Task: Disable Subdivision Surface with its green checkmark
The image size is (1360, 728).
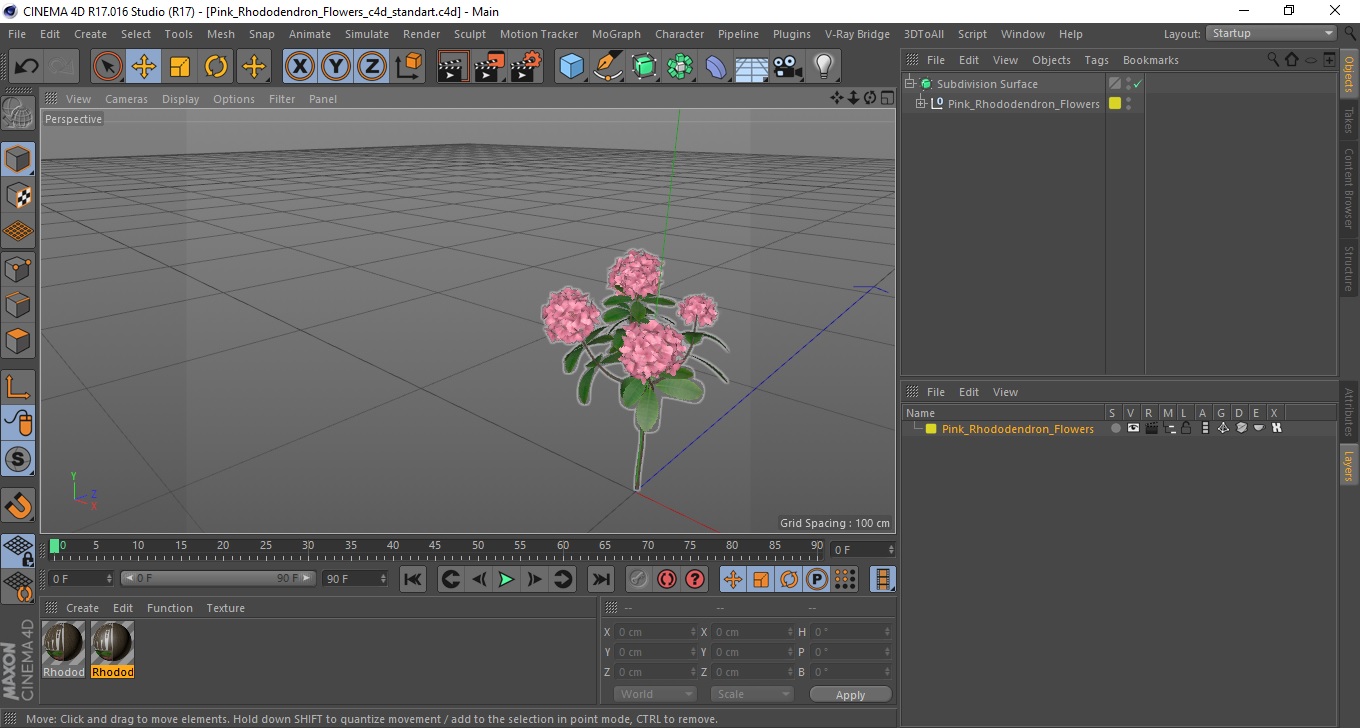Action: 1137,84
